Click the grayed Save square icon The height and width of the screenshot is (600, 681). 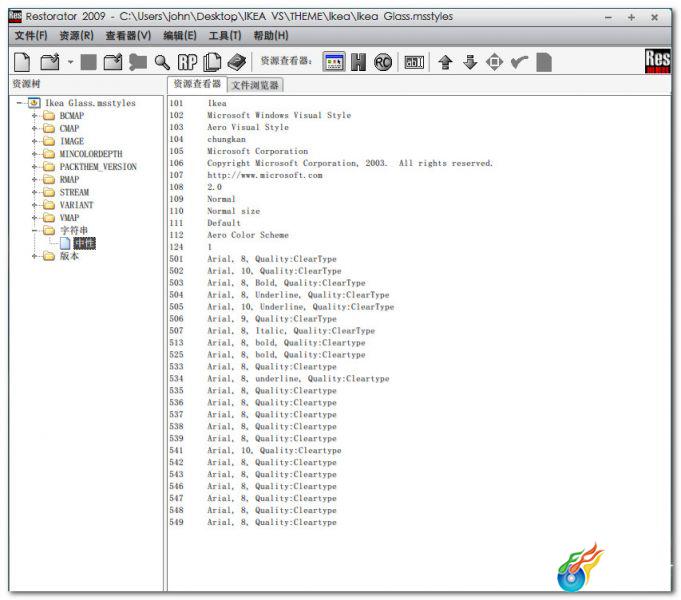click(x=89, y=62)
